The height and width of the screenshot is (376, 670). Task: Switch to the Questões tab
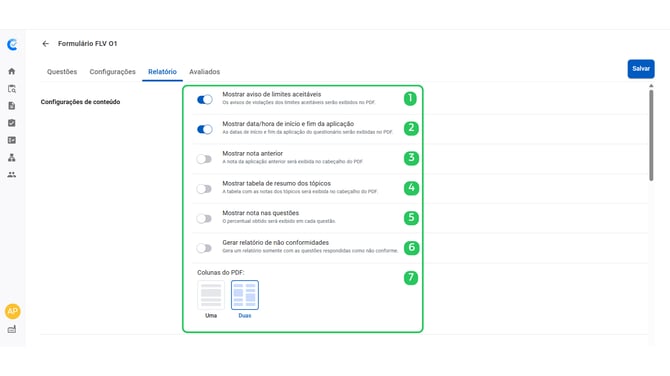(x=62, y=72)
